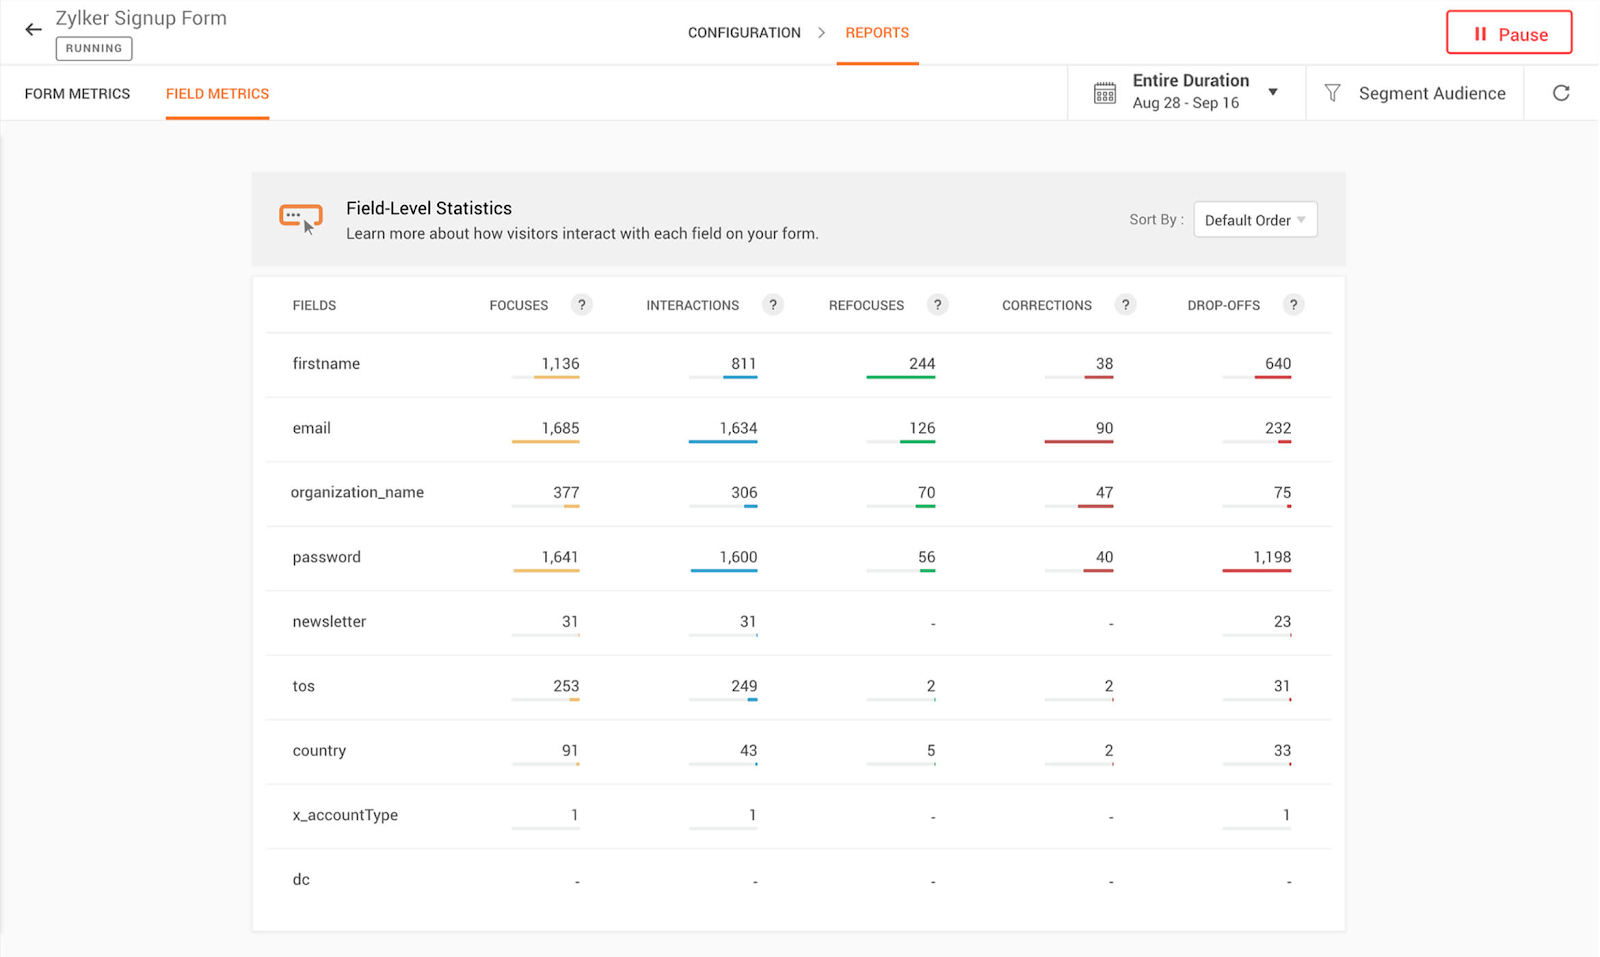The width and height of the screenshot is (1600, 957).
Task: Click the back arrow beside Zylker Signup Form
Action: [33, 30]
